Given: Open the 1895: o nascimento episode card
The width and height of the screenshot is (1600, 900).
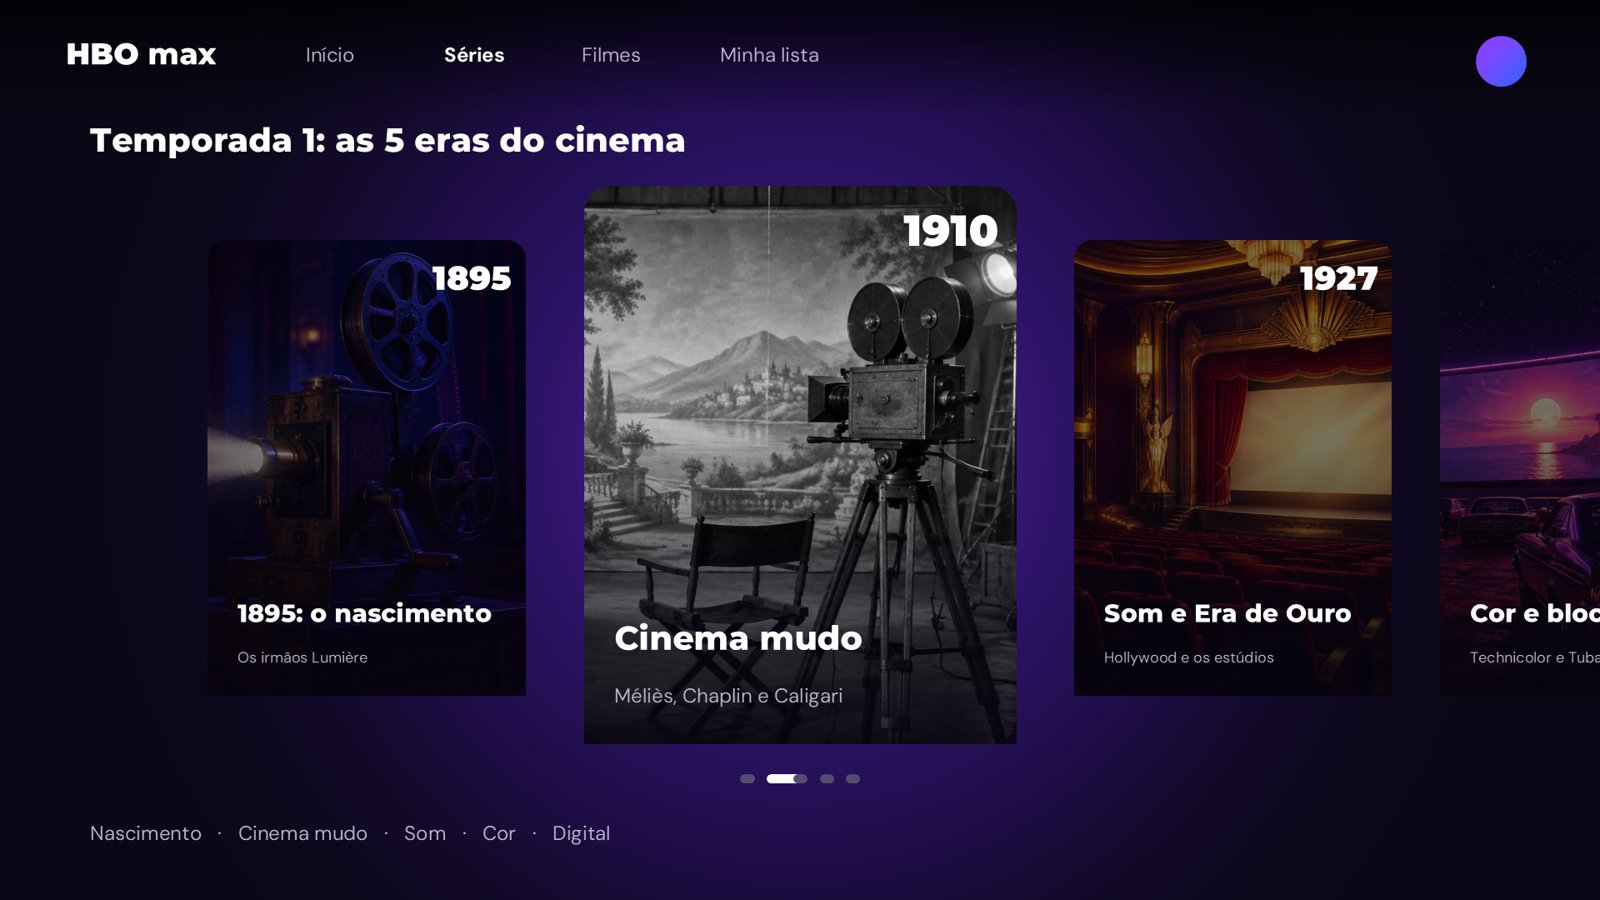Looking at the screenshot, I should [x=366, y=468].
